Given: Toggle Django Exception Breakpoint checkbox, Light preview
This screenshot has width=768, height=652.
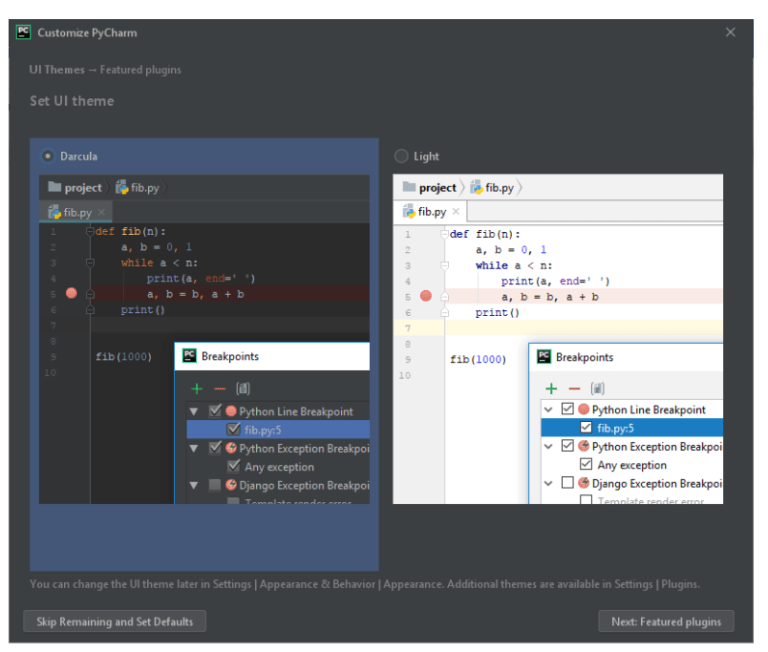Looking at the screenshot, I should (x=568, y=483).
